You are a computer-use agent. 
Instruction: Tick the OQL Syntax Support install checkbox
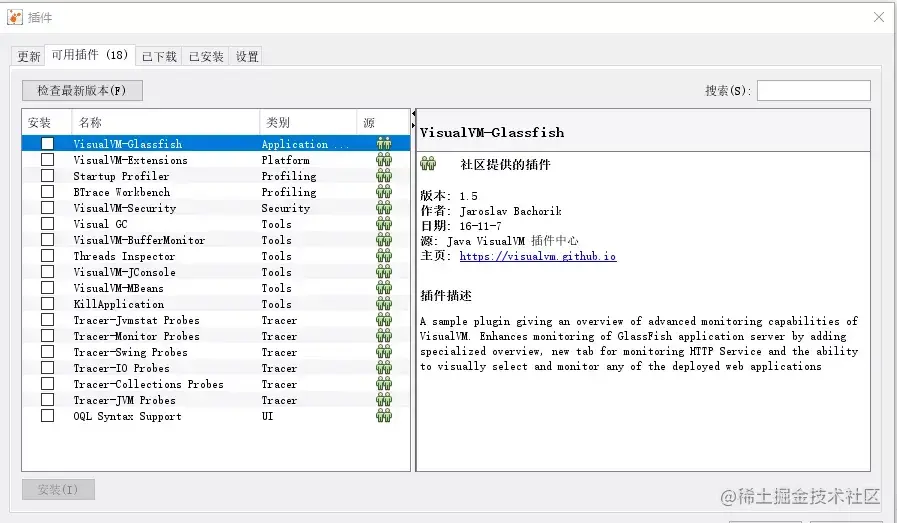[x=47, y=416]
